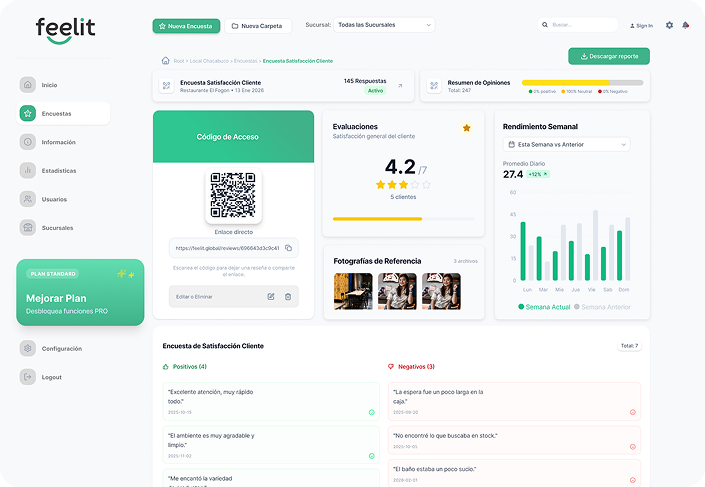
Task: Click the trash delete icon under QR code
Action: pos(288,296)
